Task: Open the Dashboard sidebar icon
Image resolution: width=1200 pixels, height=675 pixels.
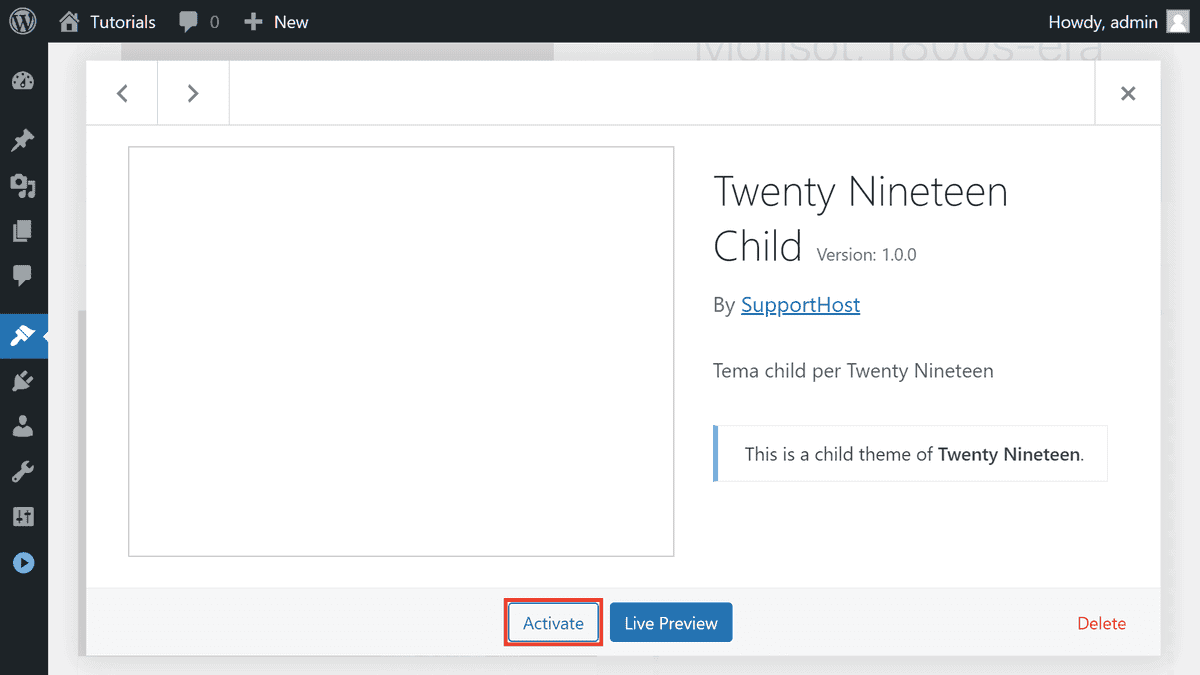Action: (23, 81)
